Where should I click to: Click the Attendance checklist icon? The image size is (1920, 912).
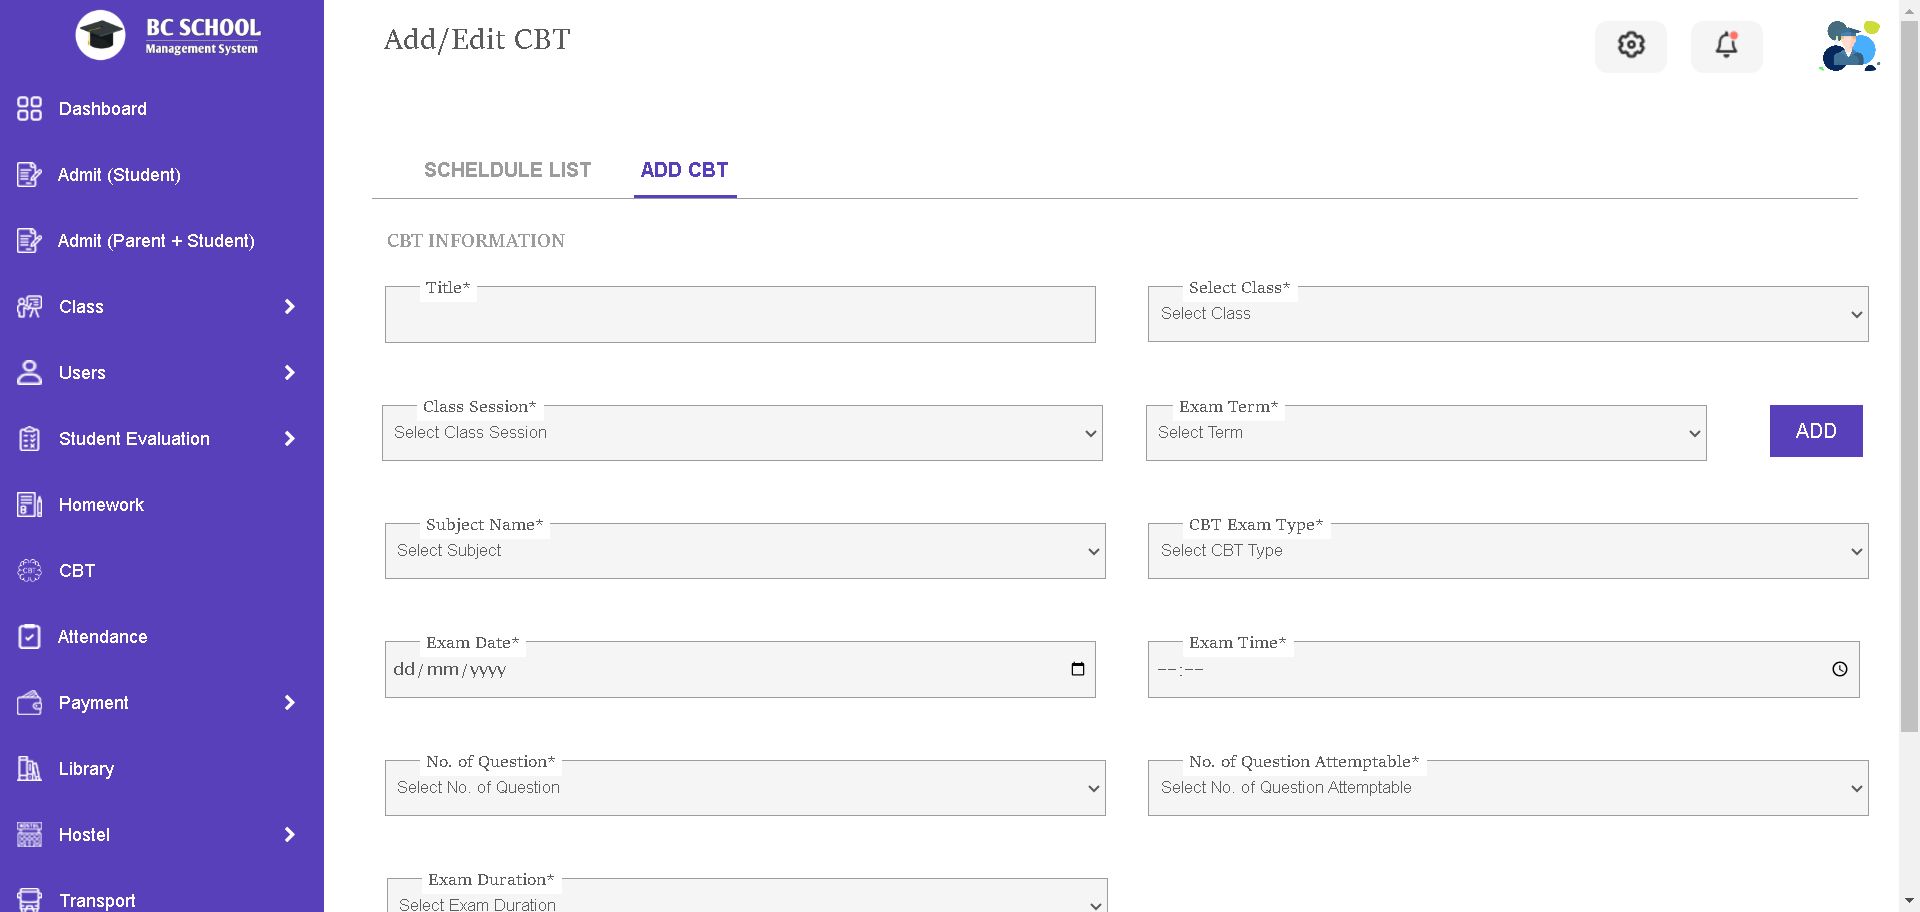coord(29,637)
